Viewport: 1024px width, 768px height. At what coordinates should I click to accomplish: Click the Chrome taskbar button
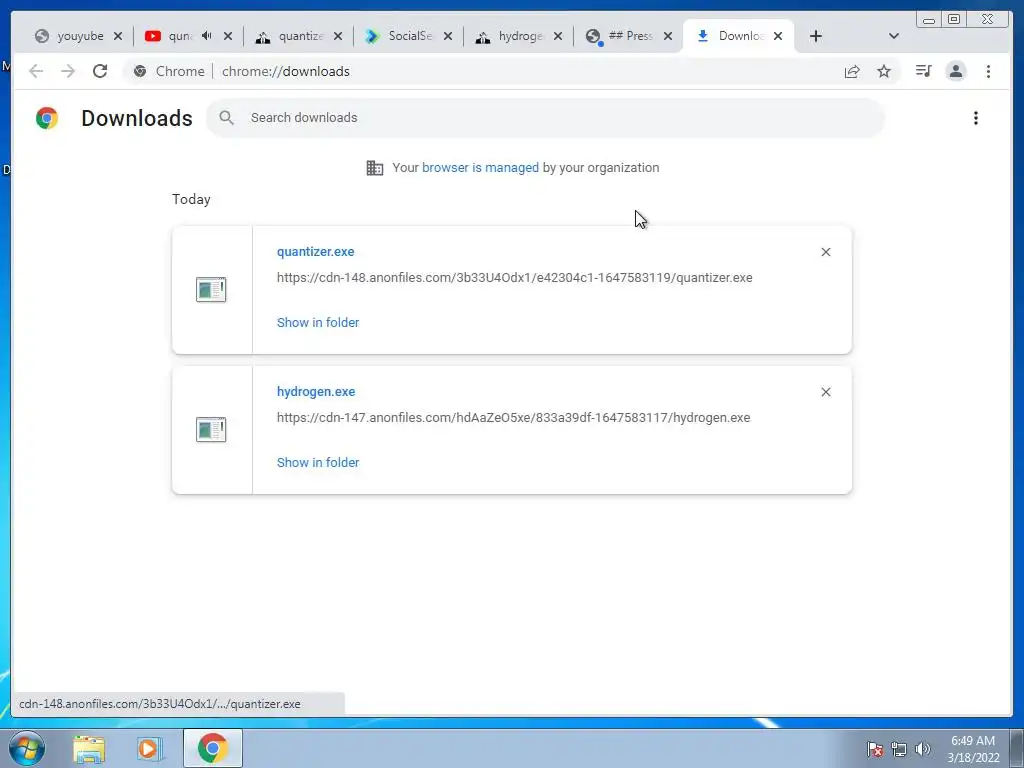click(x=213, y=748)
